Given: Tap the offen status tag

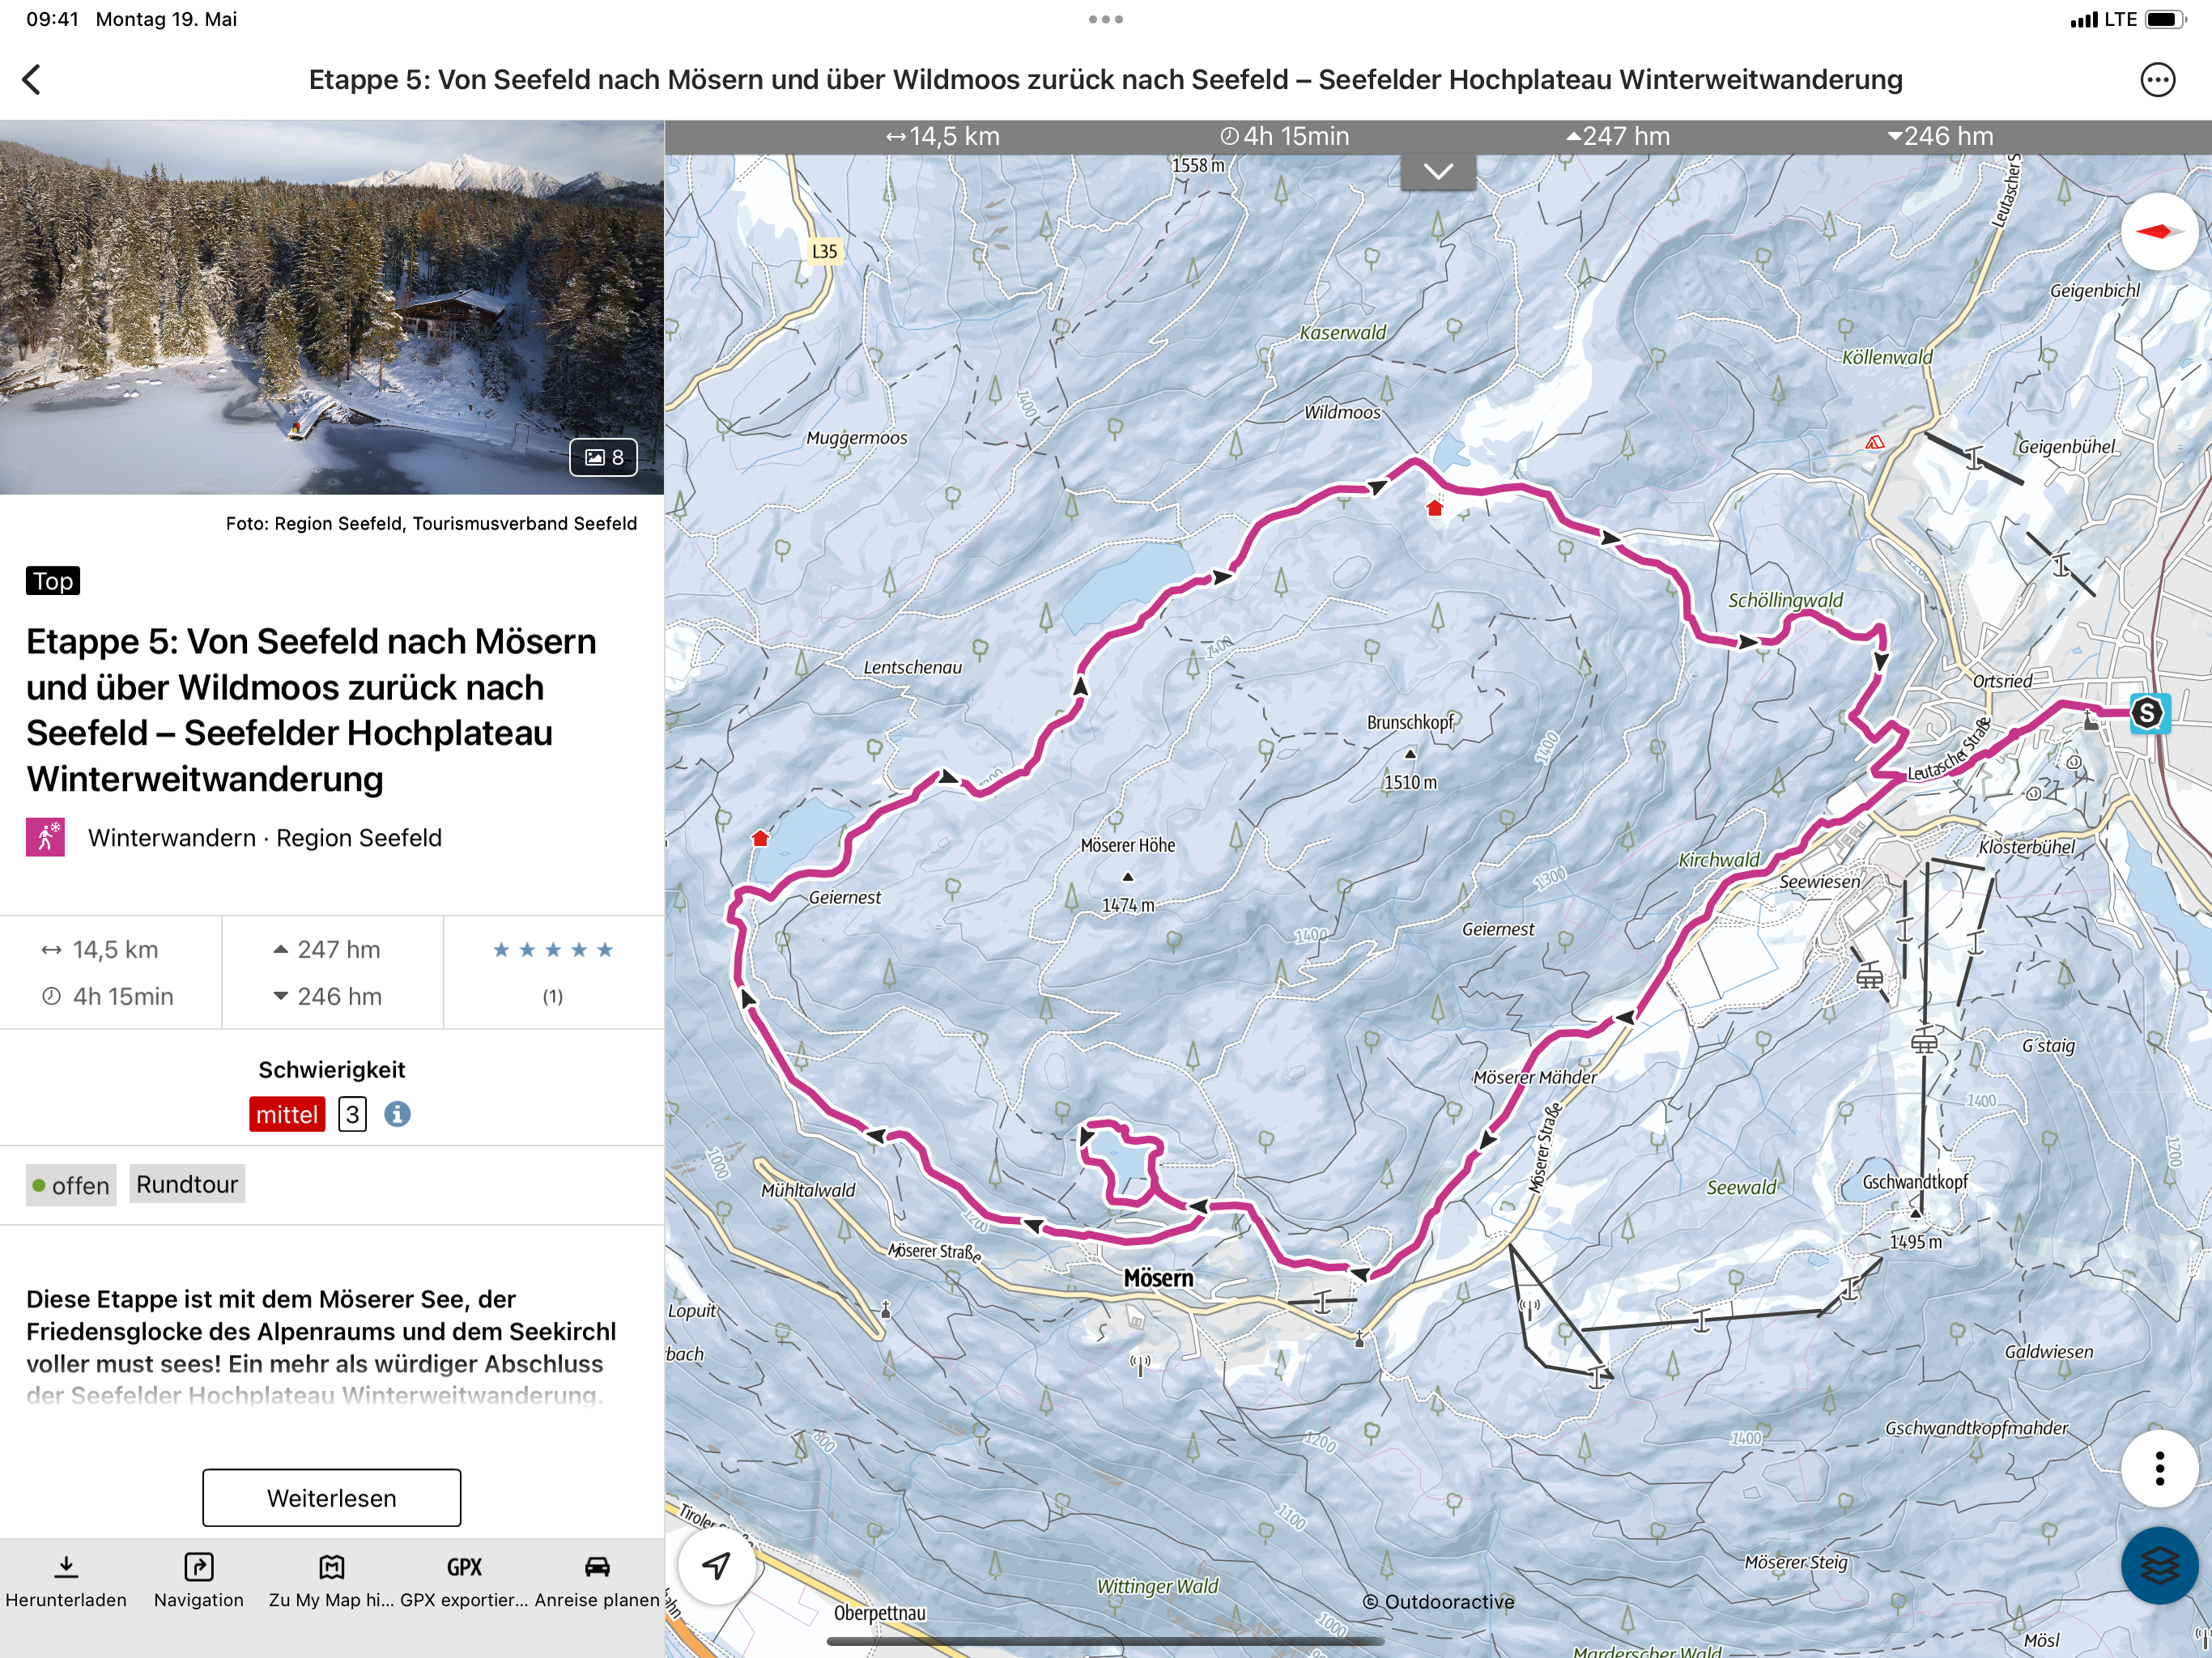Looking at the screenshot, I should coord(71,1185).
